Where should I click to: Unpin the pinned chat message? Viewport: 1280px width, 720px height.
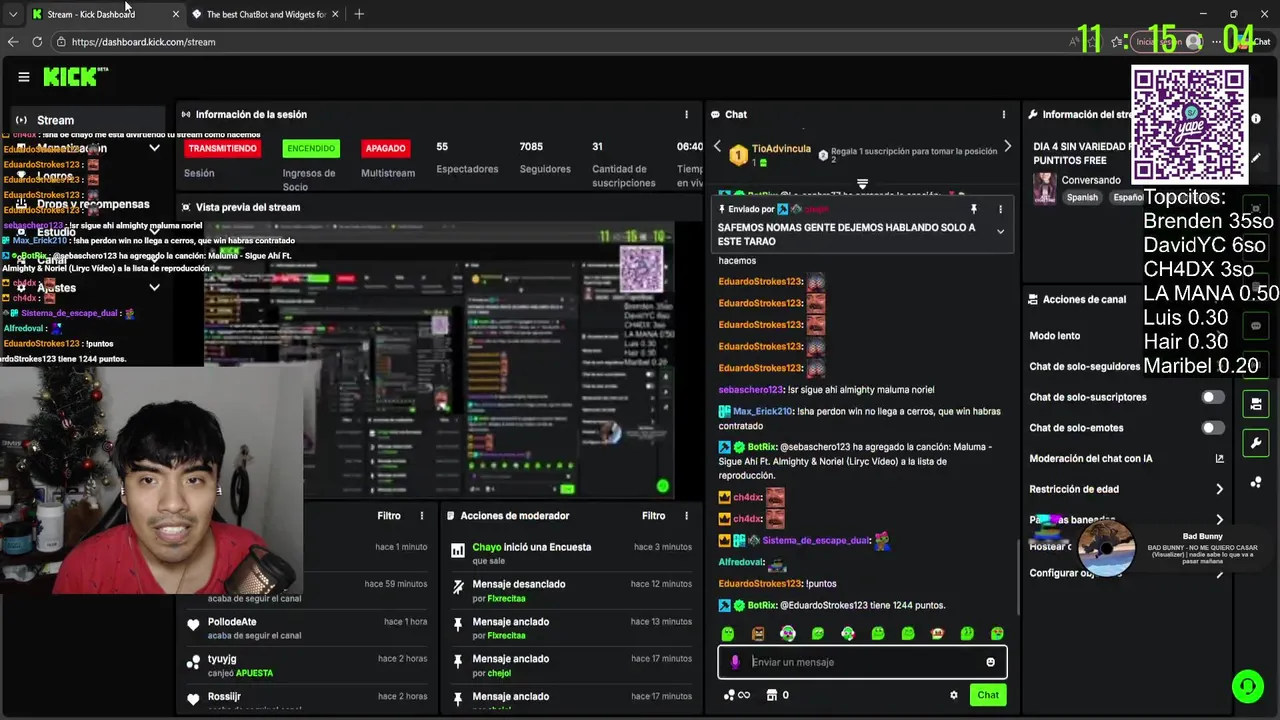(973, 210)
